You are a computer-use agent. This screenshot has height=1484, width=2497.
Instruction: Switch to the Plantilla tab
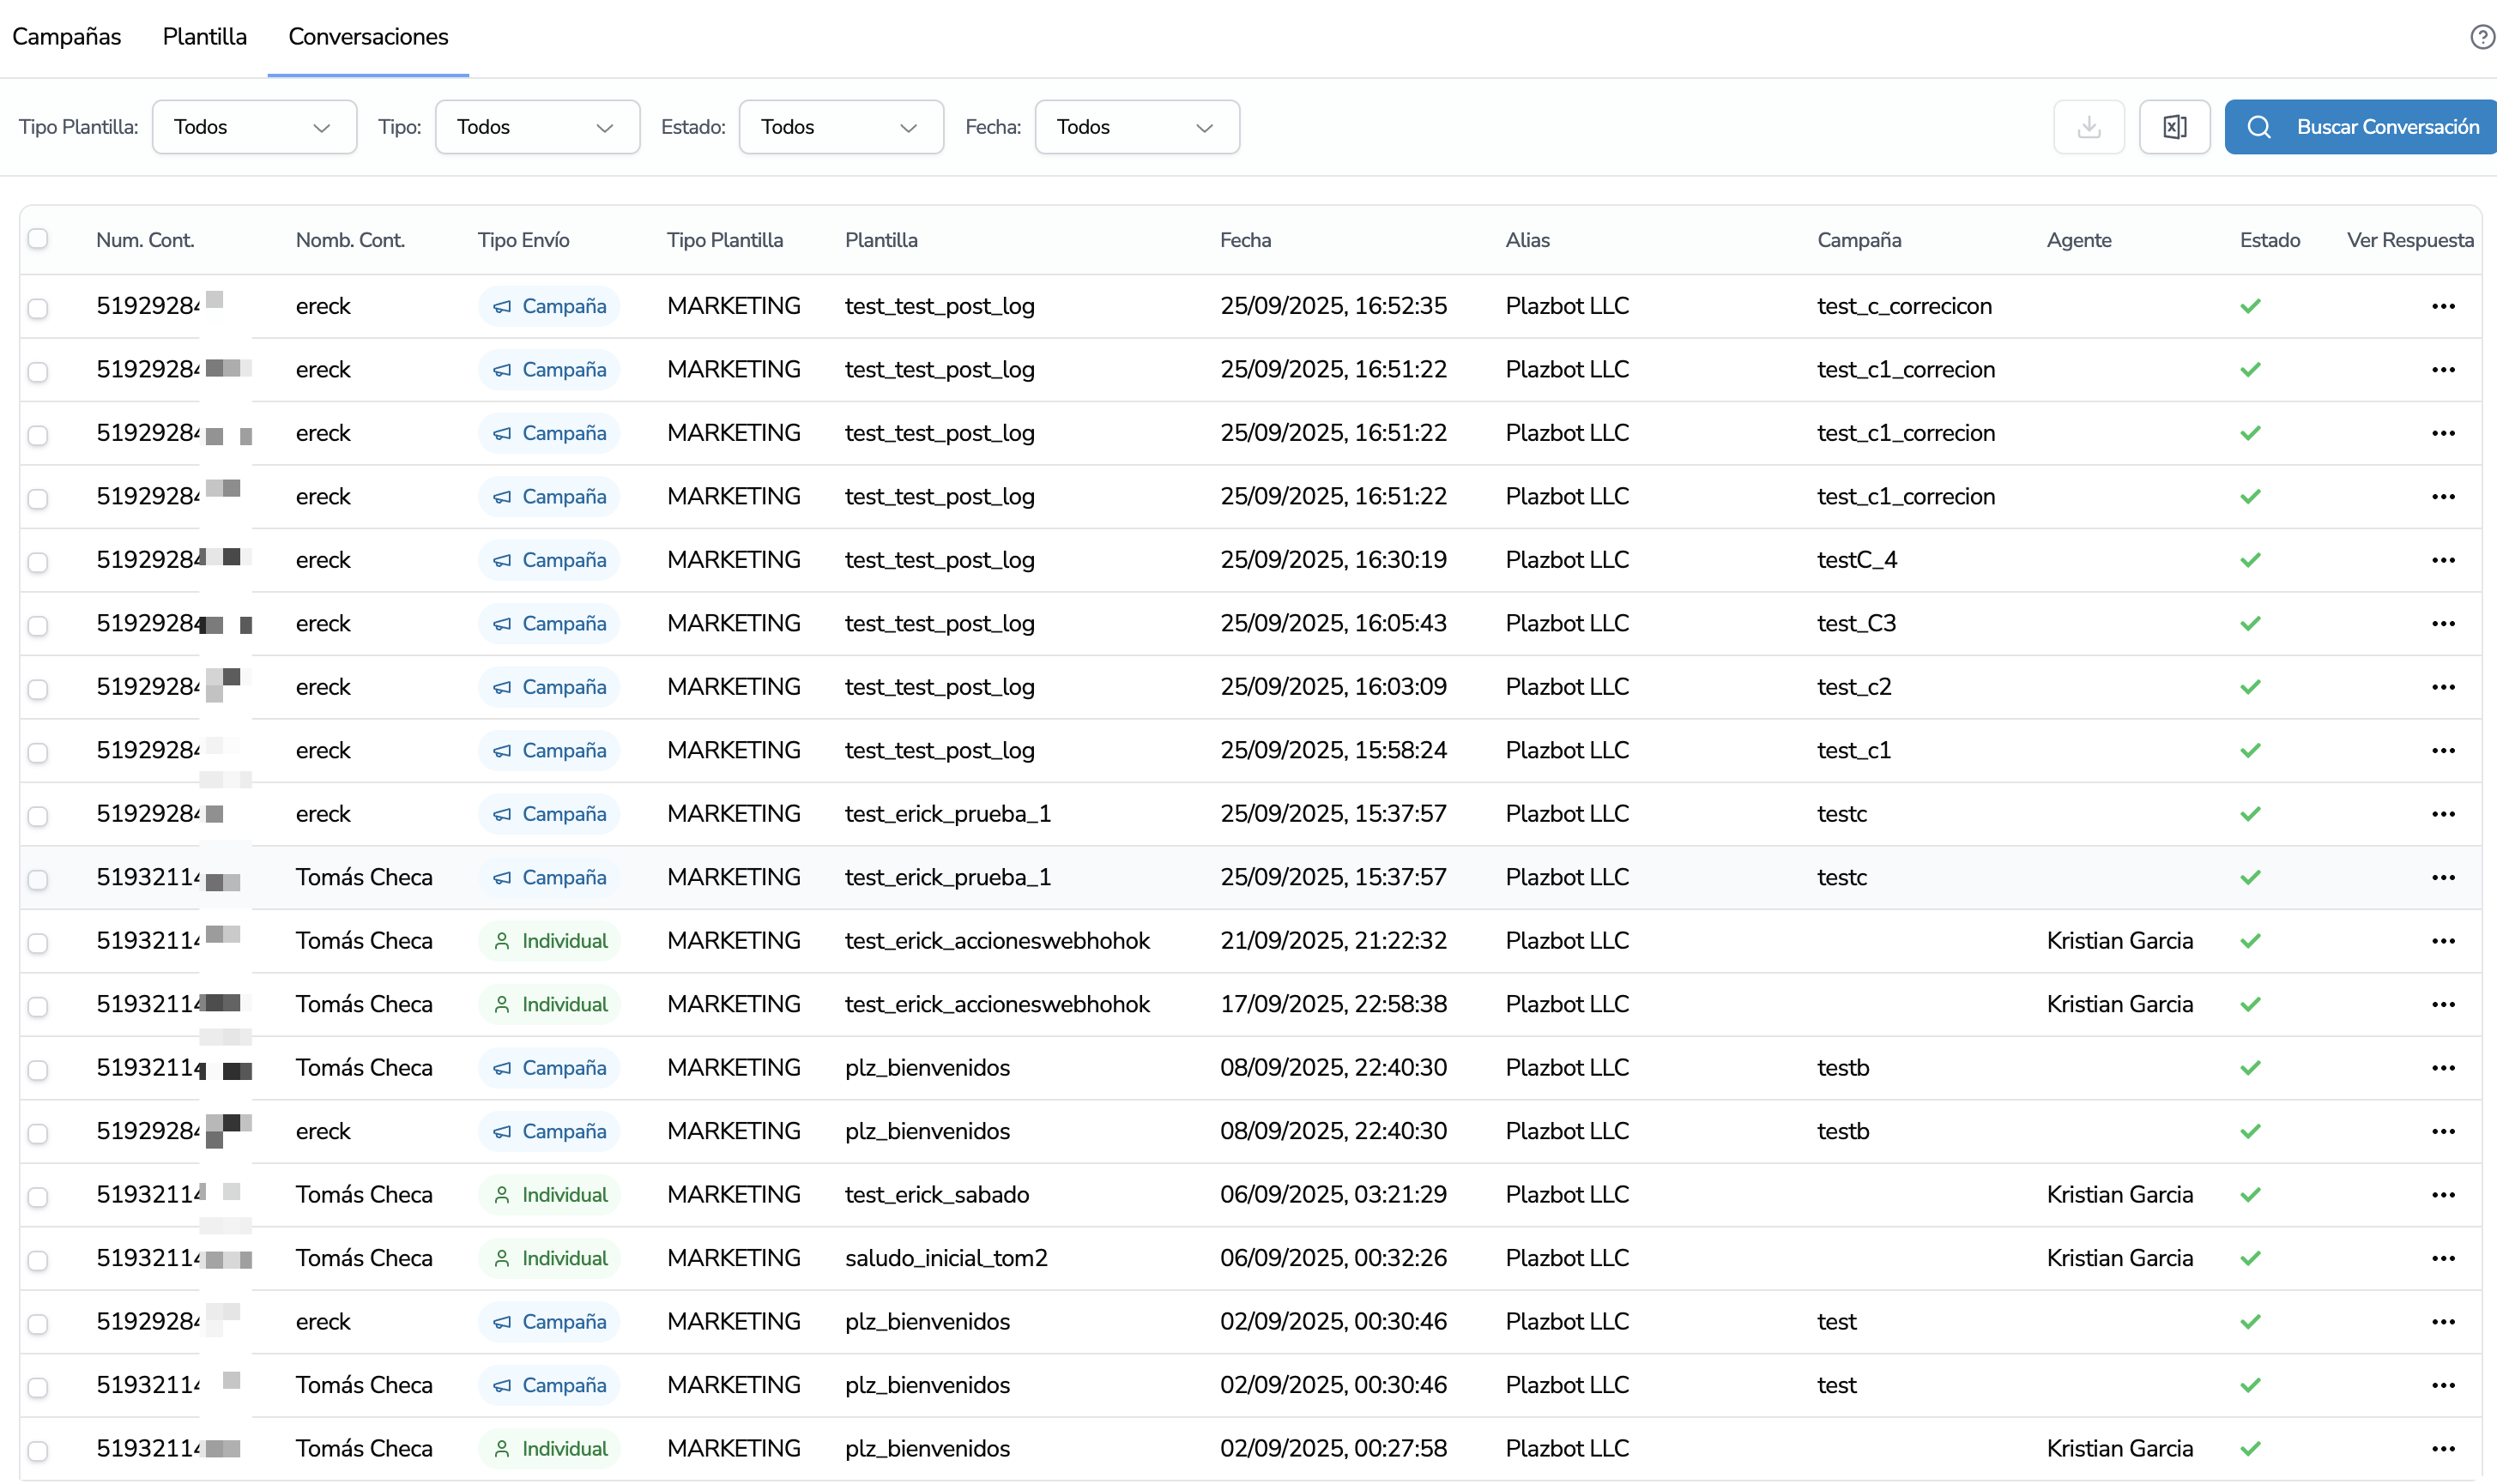click(x=205, y=37)
